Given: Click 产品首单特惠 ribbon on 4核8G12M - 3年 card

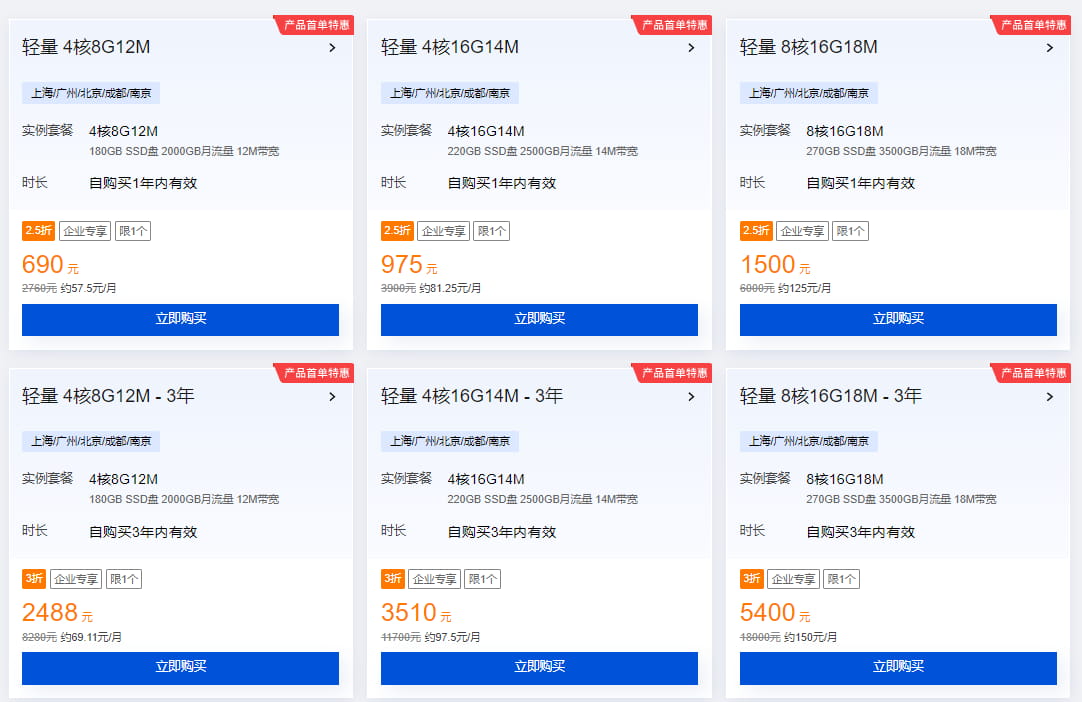Looking at the screenshot, I should coord(315,373).
